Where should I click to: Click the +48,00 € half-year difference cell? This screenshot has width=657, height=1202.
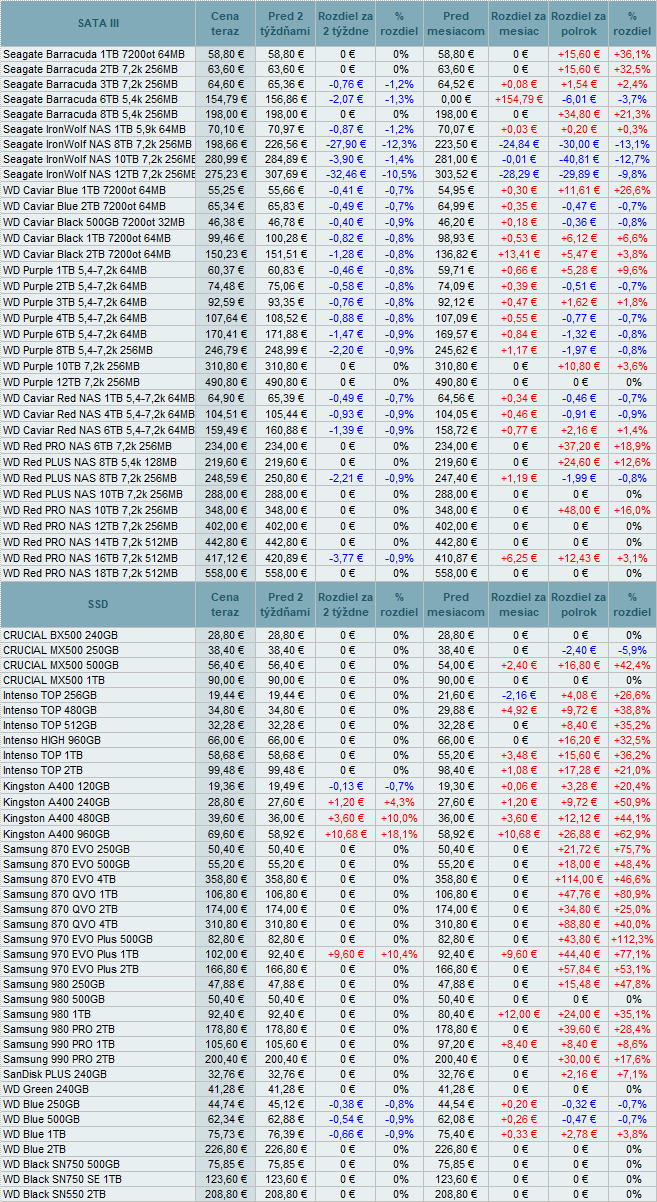(x=577, y=510)
